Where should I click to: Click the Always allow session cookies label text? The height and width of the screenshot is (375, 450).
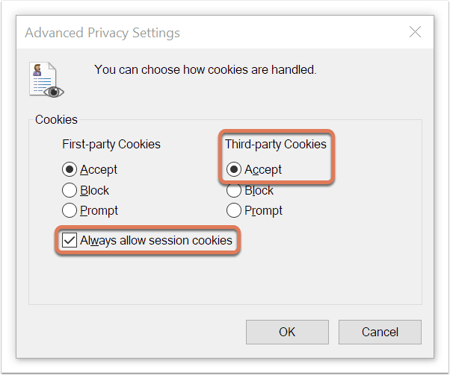[156, 240]
